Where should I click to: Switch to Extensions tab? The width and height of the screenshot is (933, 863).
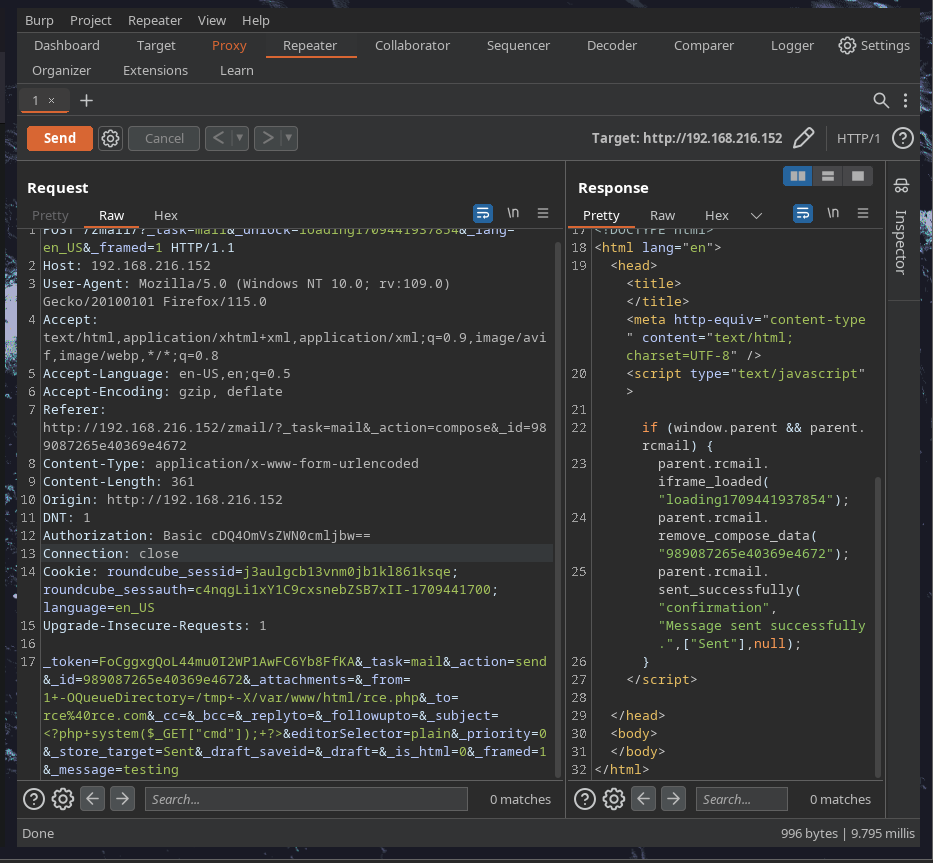pyautogui.click(x=155, y=70)
